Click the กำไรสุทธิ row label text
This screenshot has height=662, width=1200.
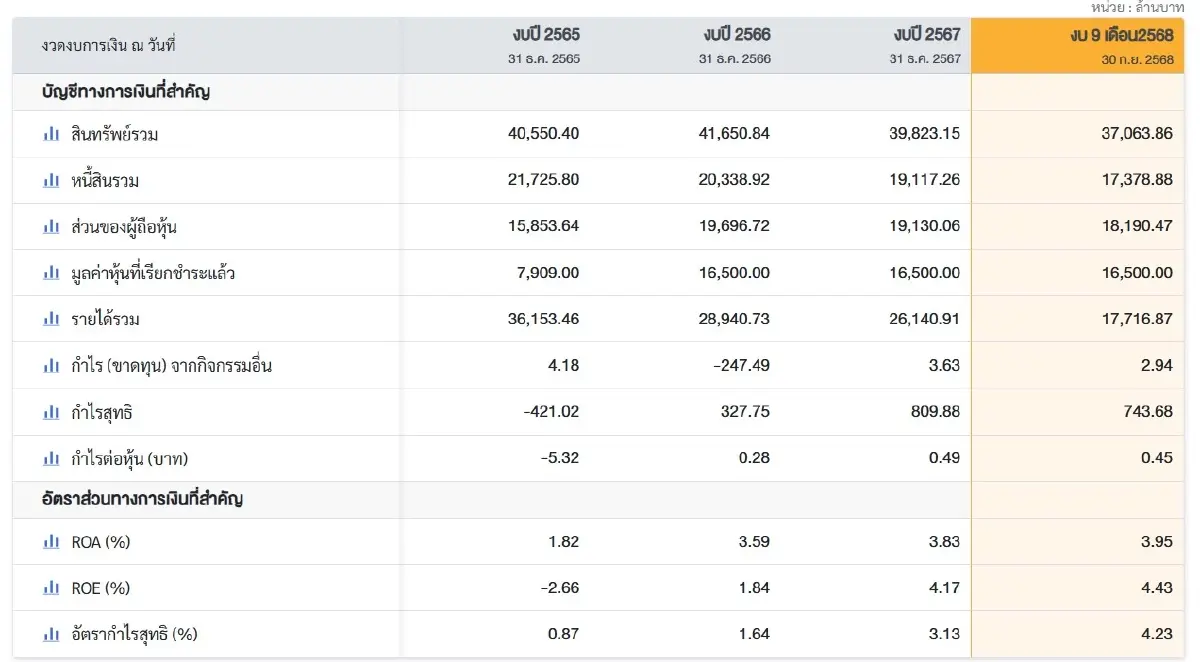tap(102, 412)
